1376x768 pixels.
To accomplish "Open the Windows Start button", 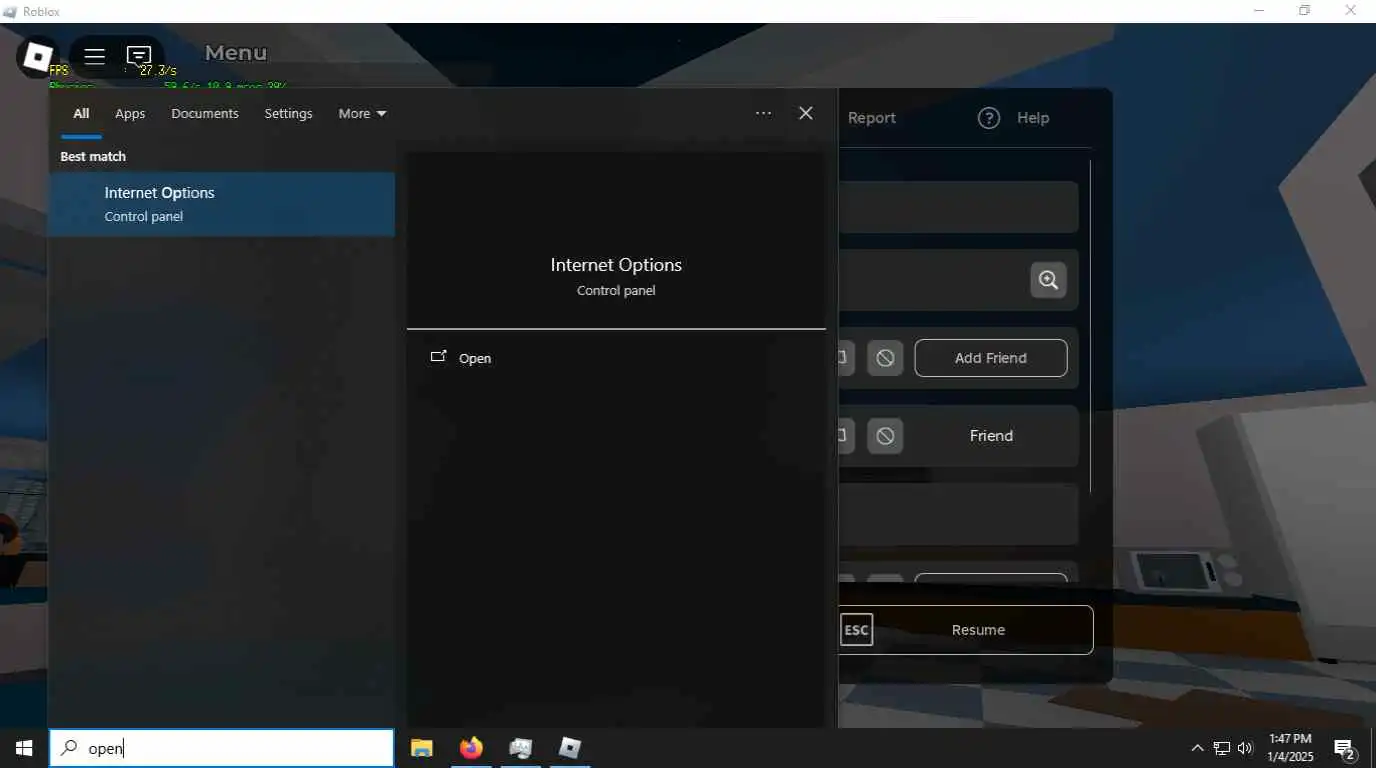I will coord(24,748).
